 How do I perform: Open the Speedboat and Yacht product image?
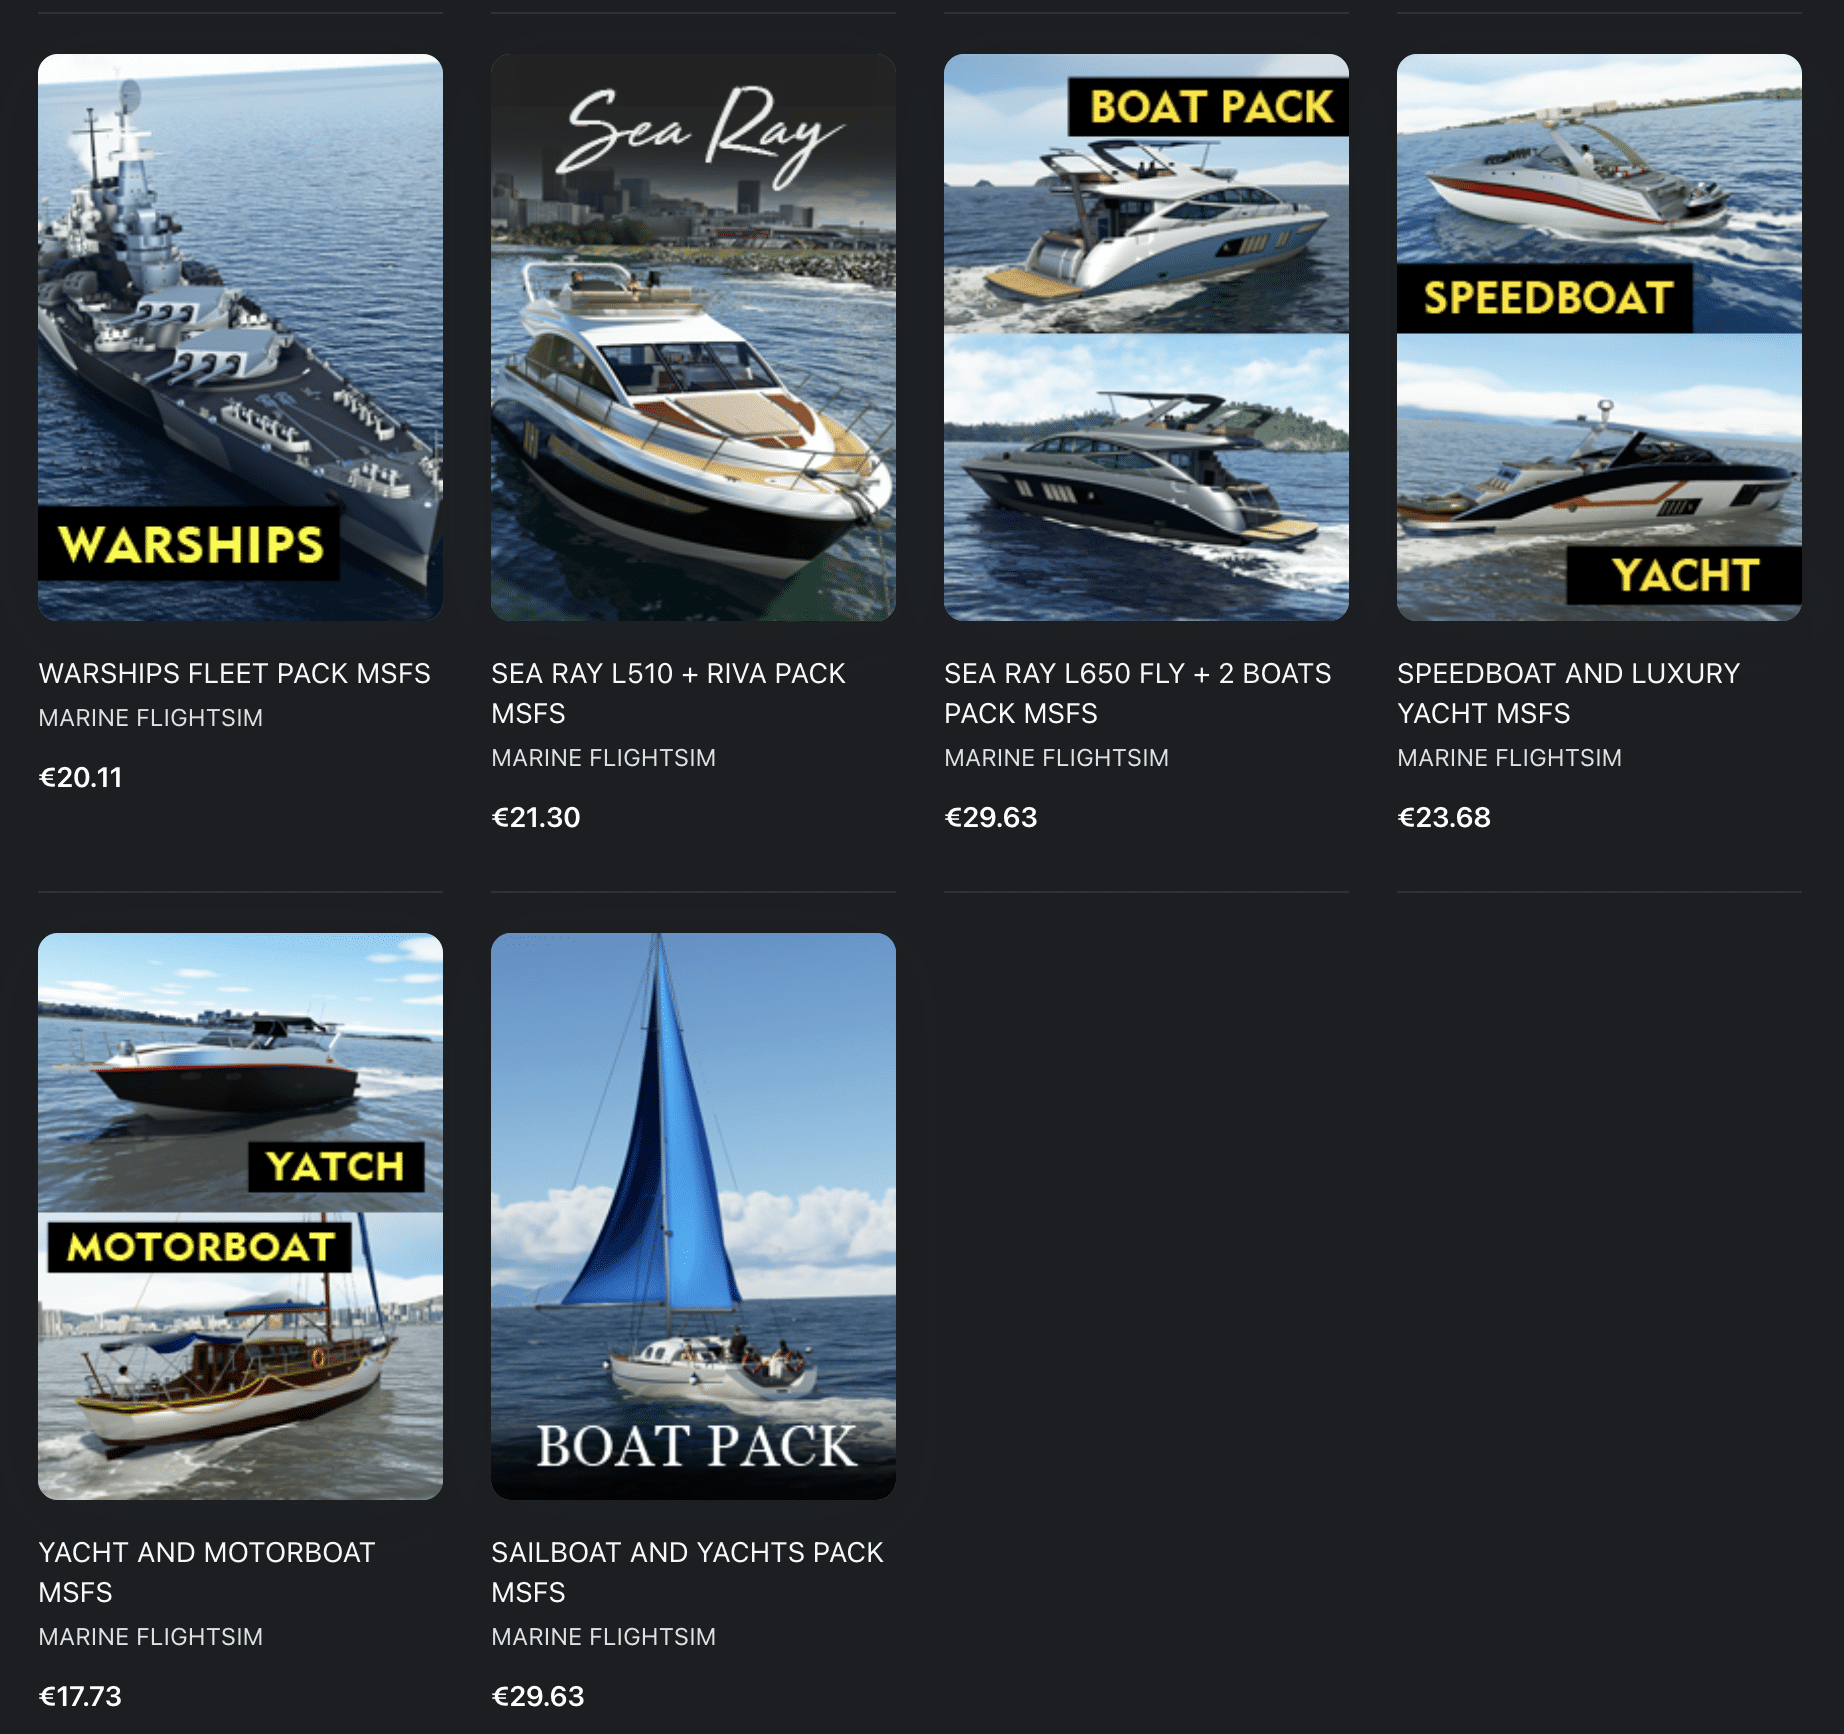pos(1599,337)
